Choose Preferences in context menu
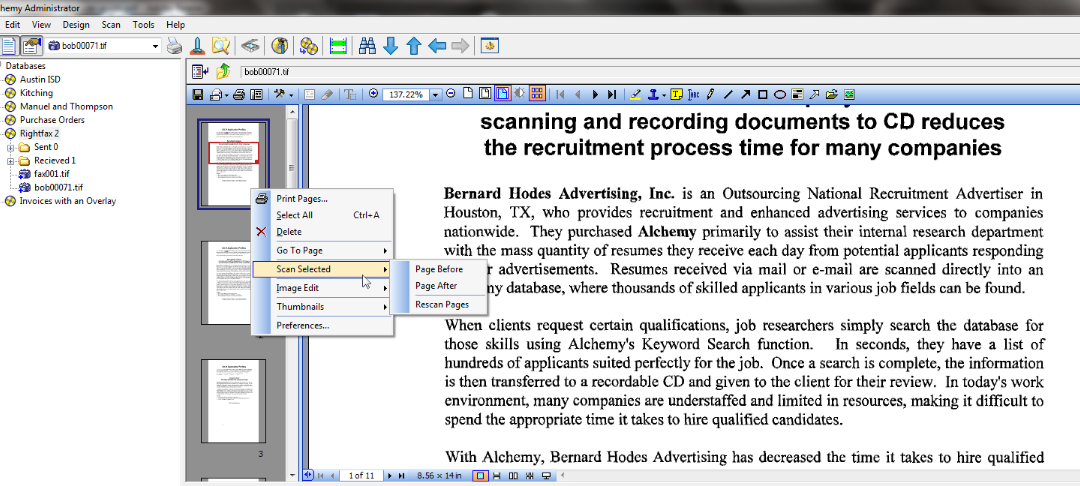 (x=323, y=325)
